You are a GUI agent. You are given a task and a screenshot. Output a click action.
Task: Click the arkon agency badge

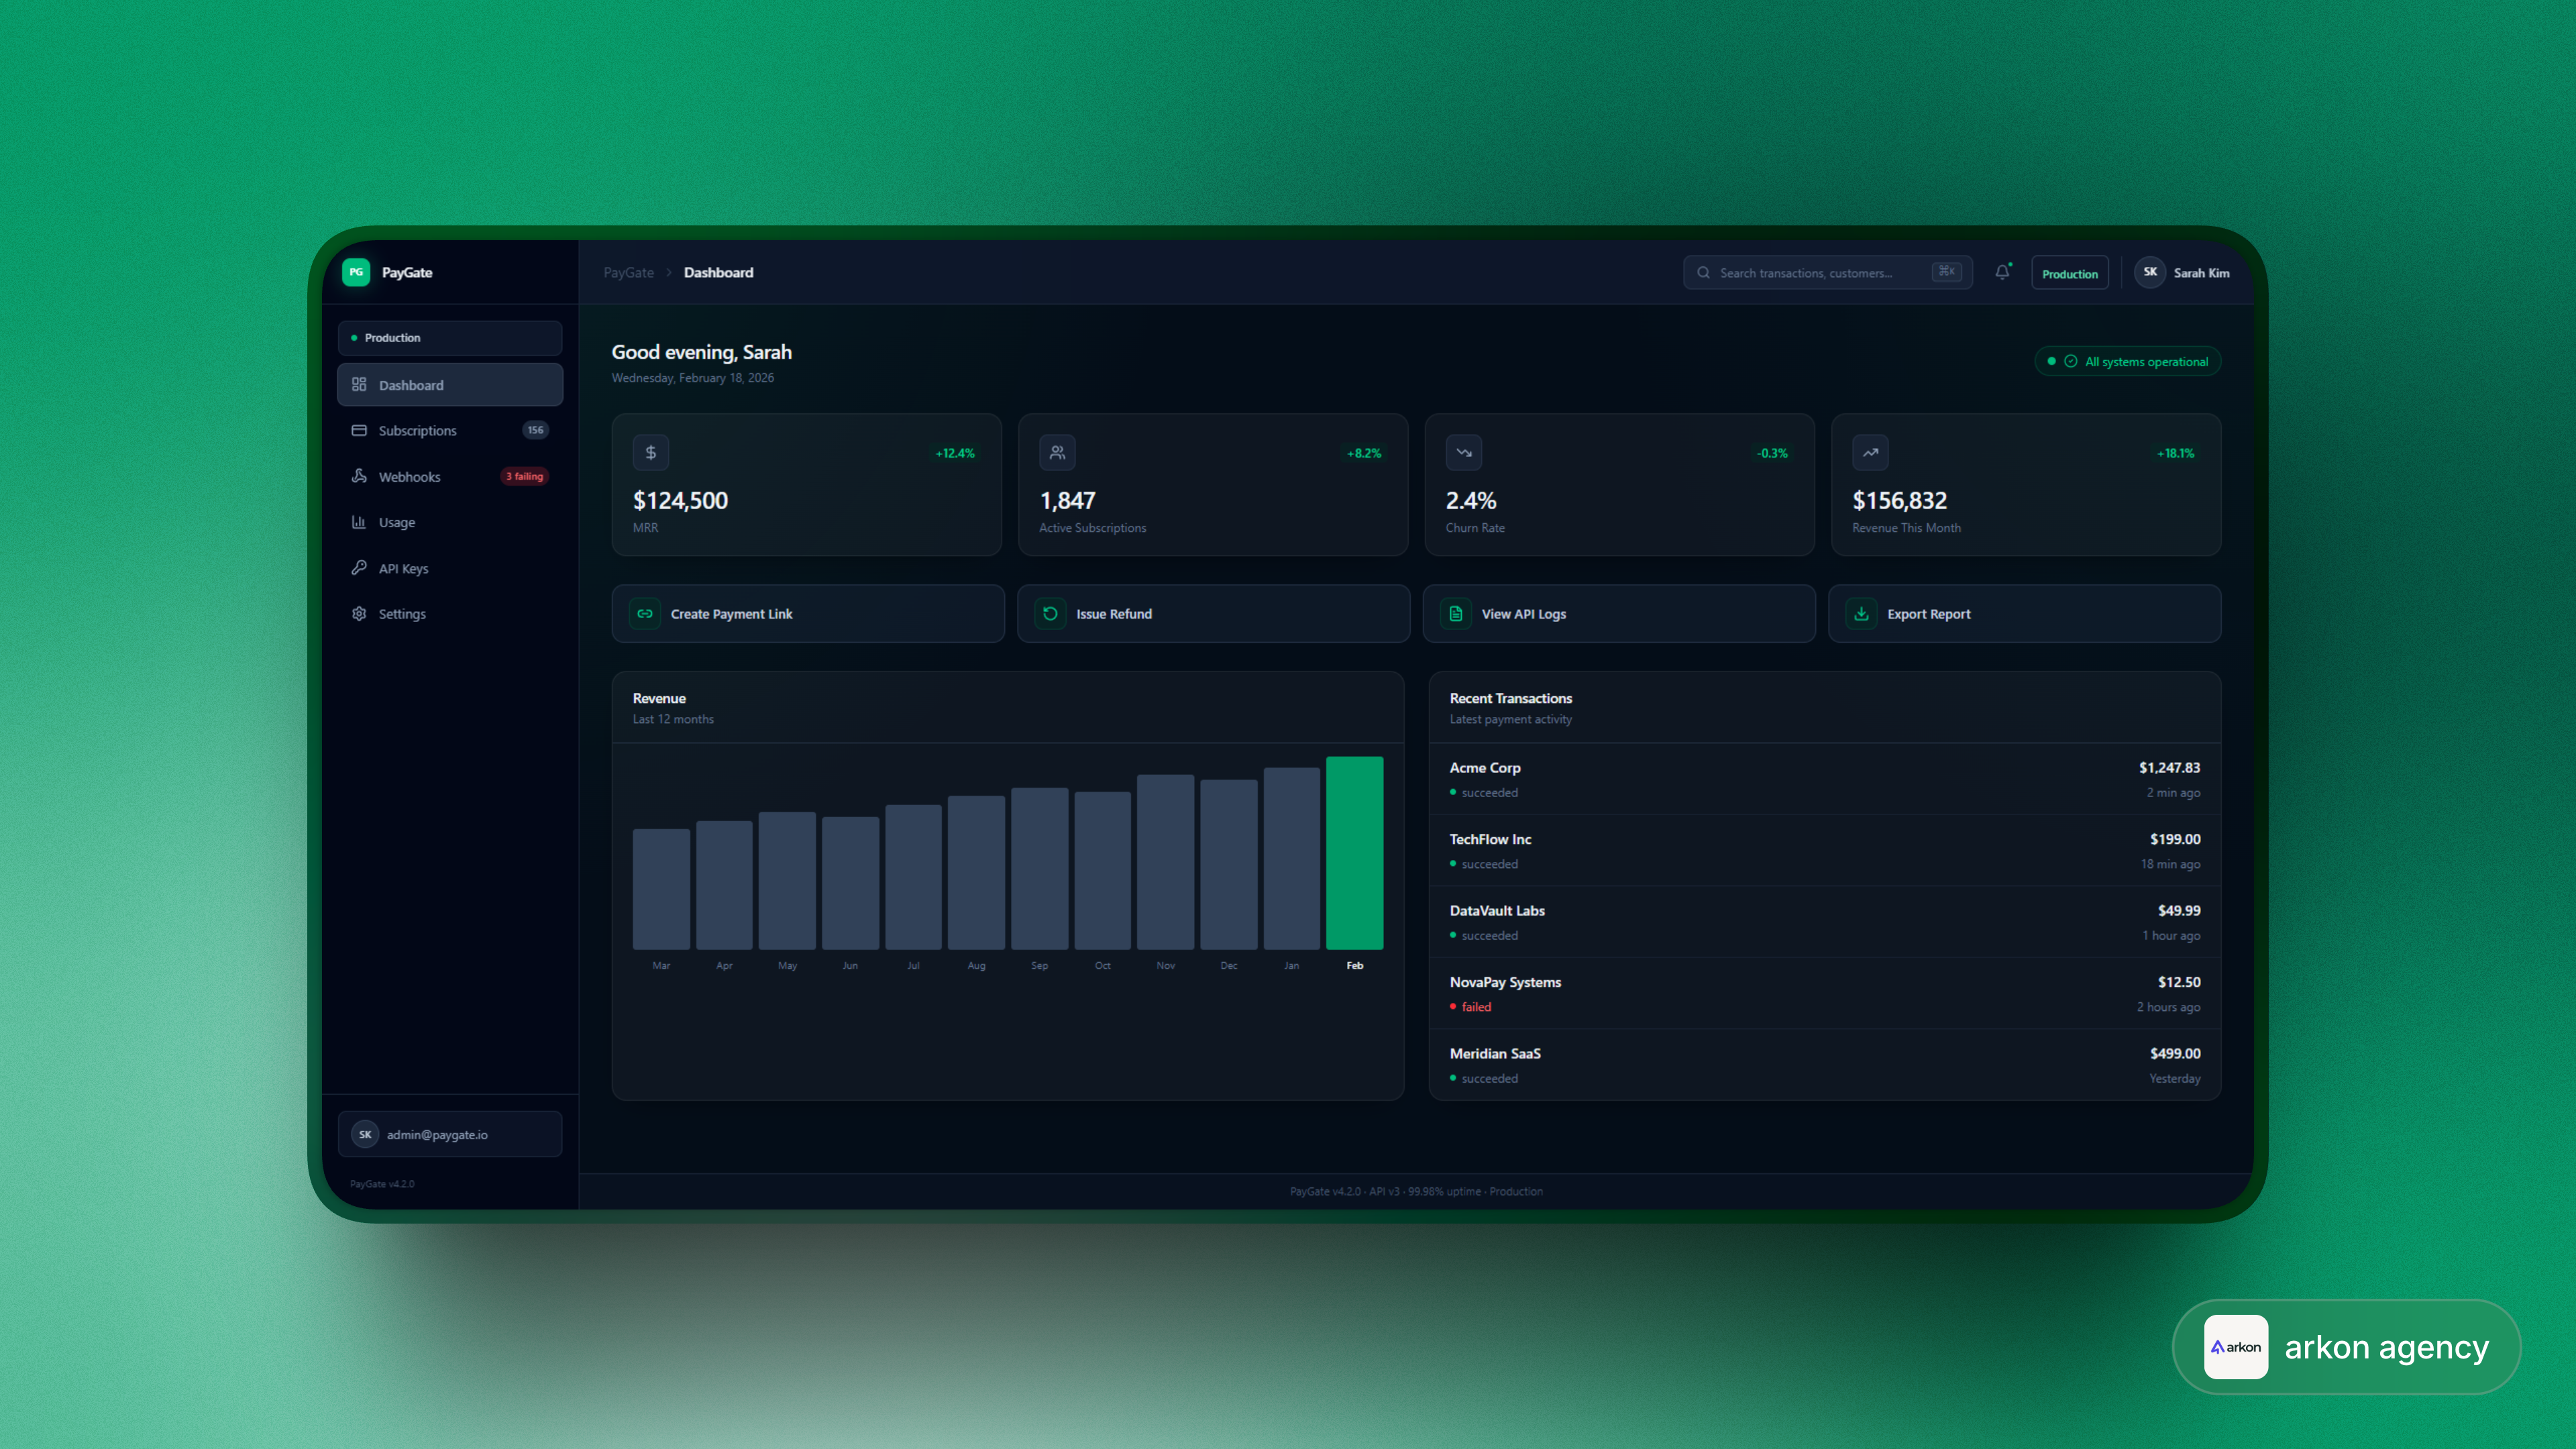2346,1346
